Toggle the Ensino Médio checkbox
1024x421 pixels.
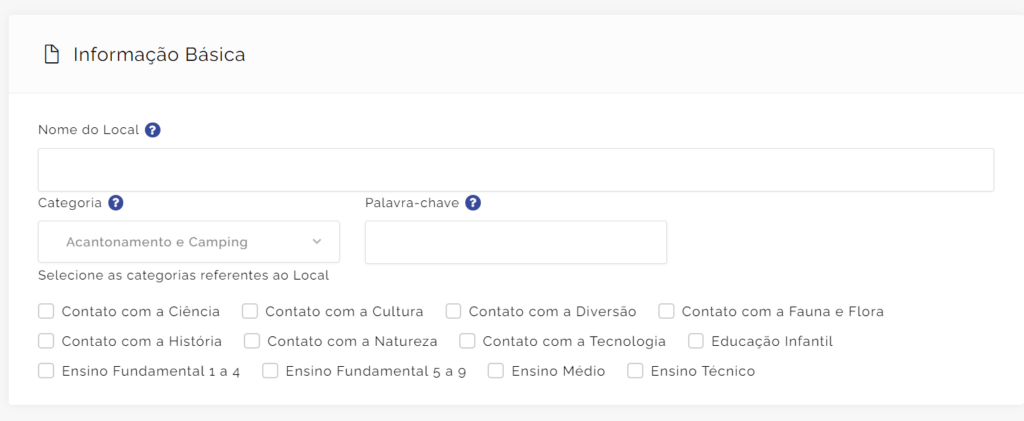point(496,371)
